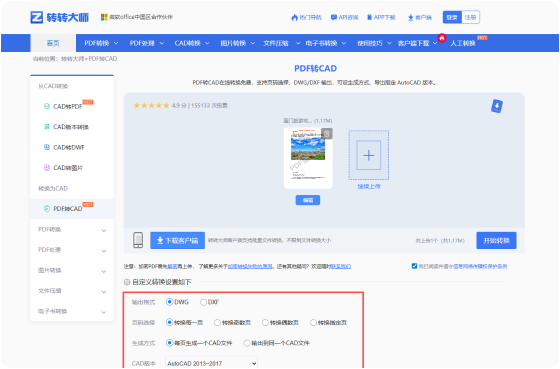Toggle the agreement checkbox near 保护条例
The width and height of the screenshot is (560, 369).
(414, 266)
